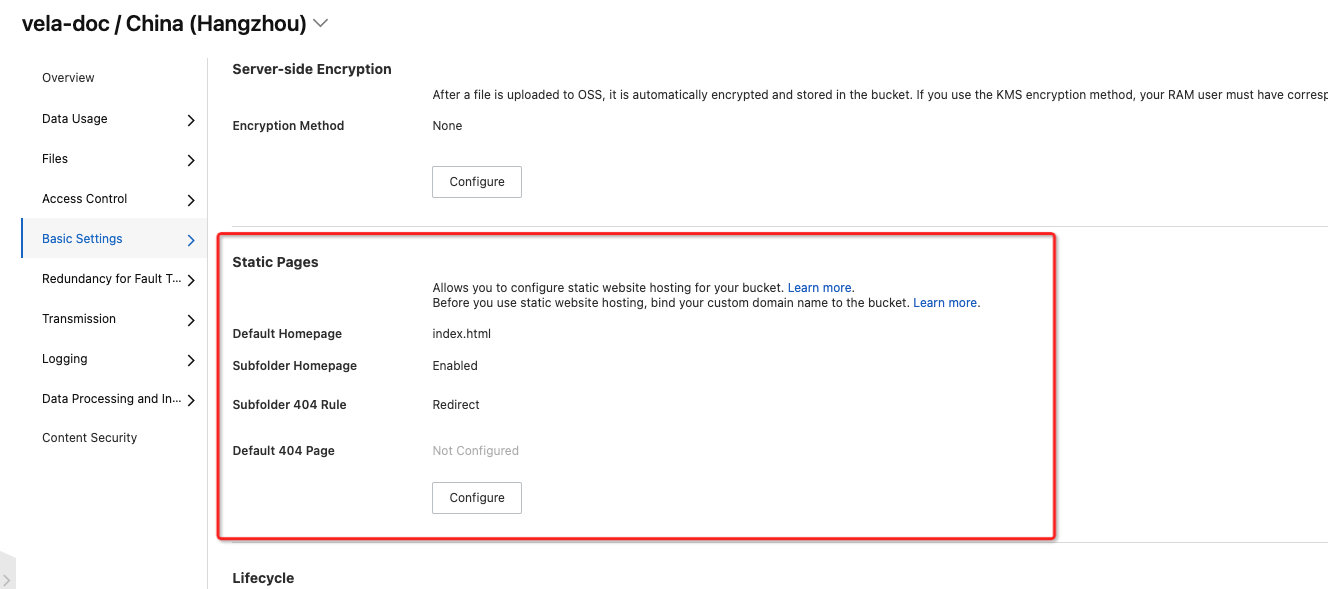Expand the Access Control chevron
Screen dimensions: 1328x589
tap(191, 200)
